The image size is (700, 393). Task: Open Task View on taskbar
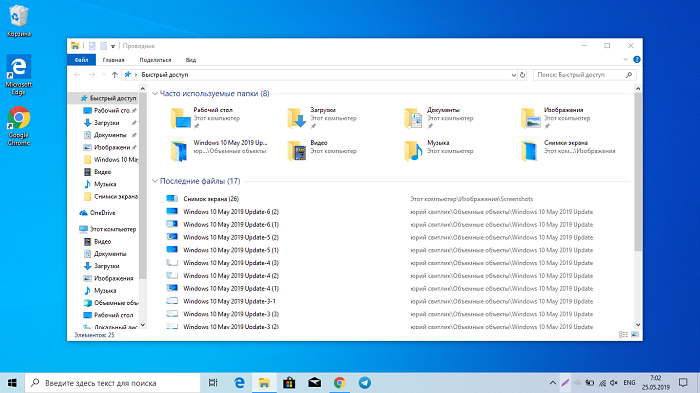[213, 383]
